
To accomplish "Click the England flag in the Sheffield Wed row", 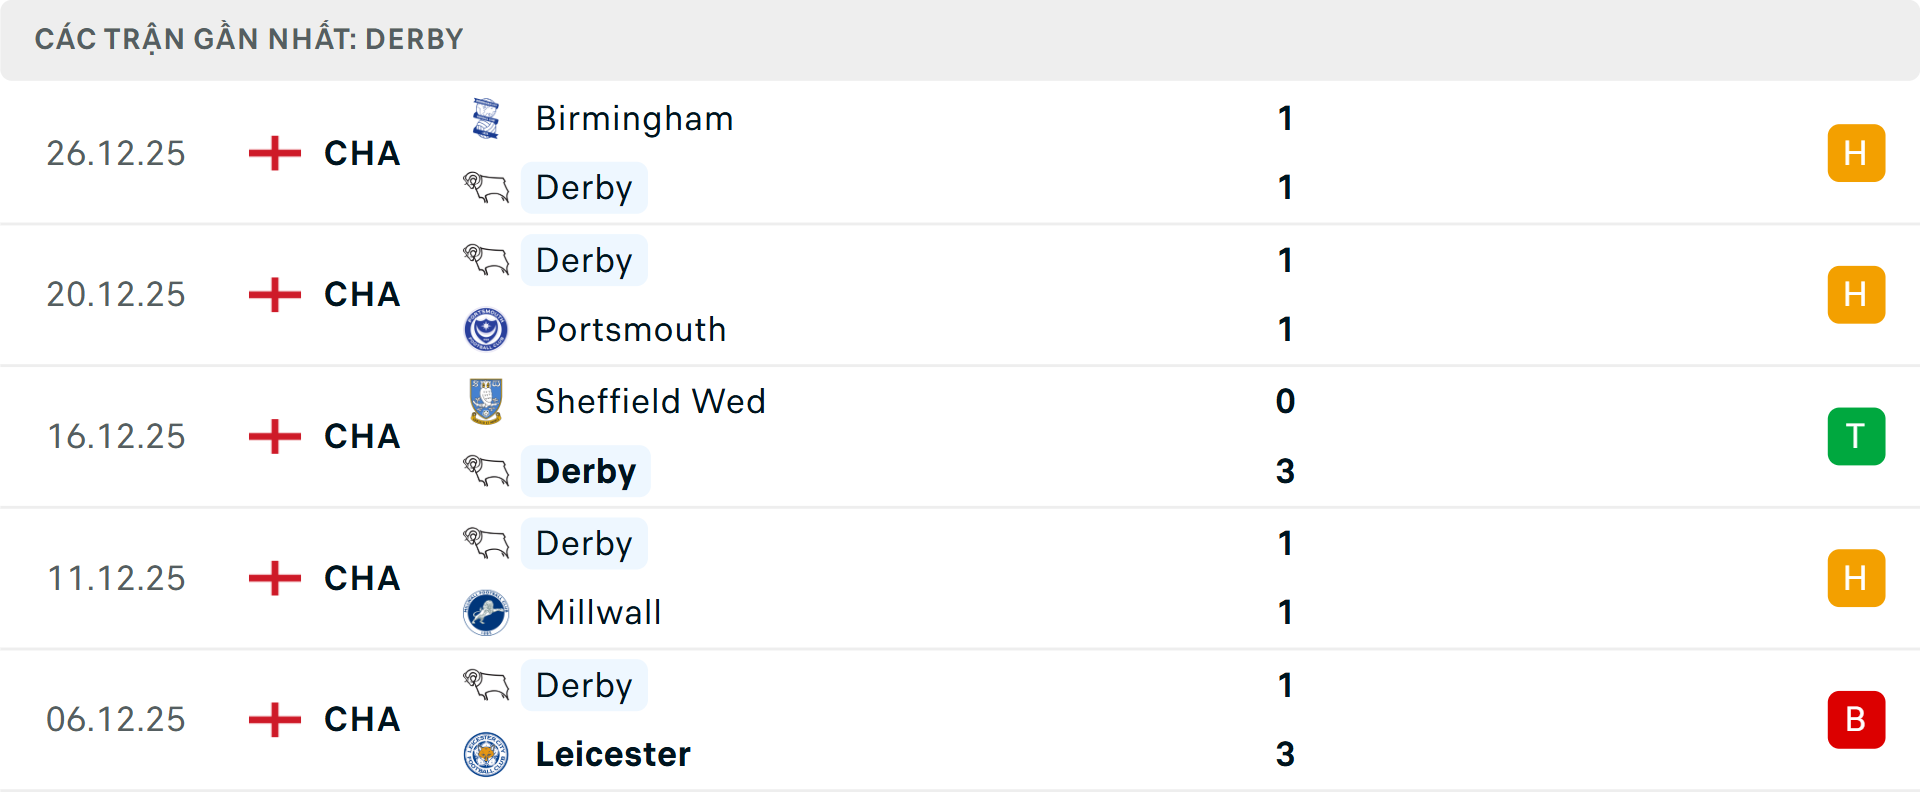I will [x=273, y=436].
